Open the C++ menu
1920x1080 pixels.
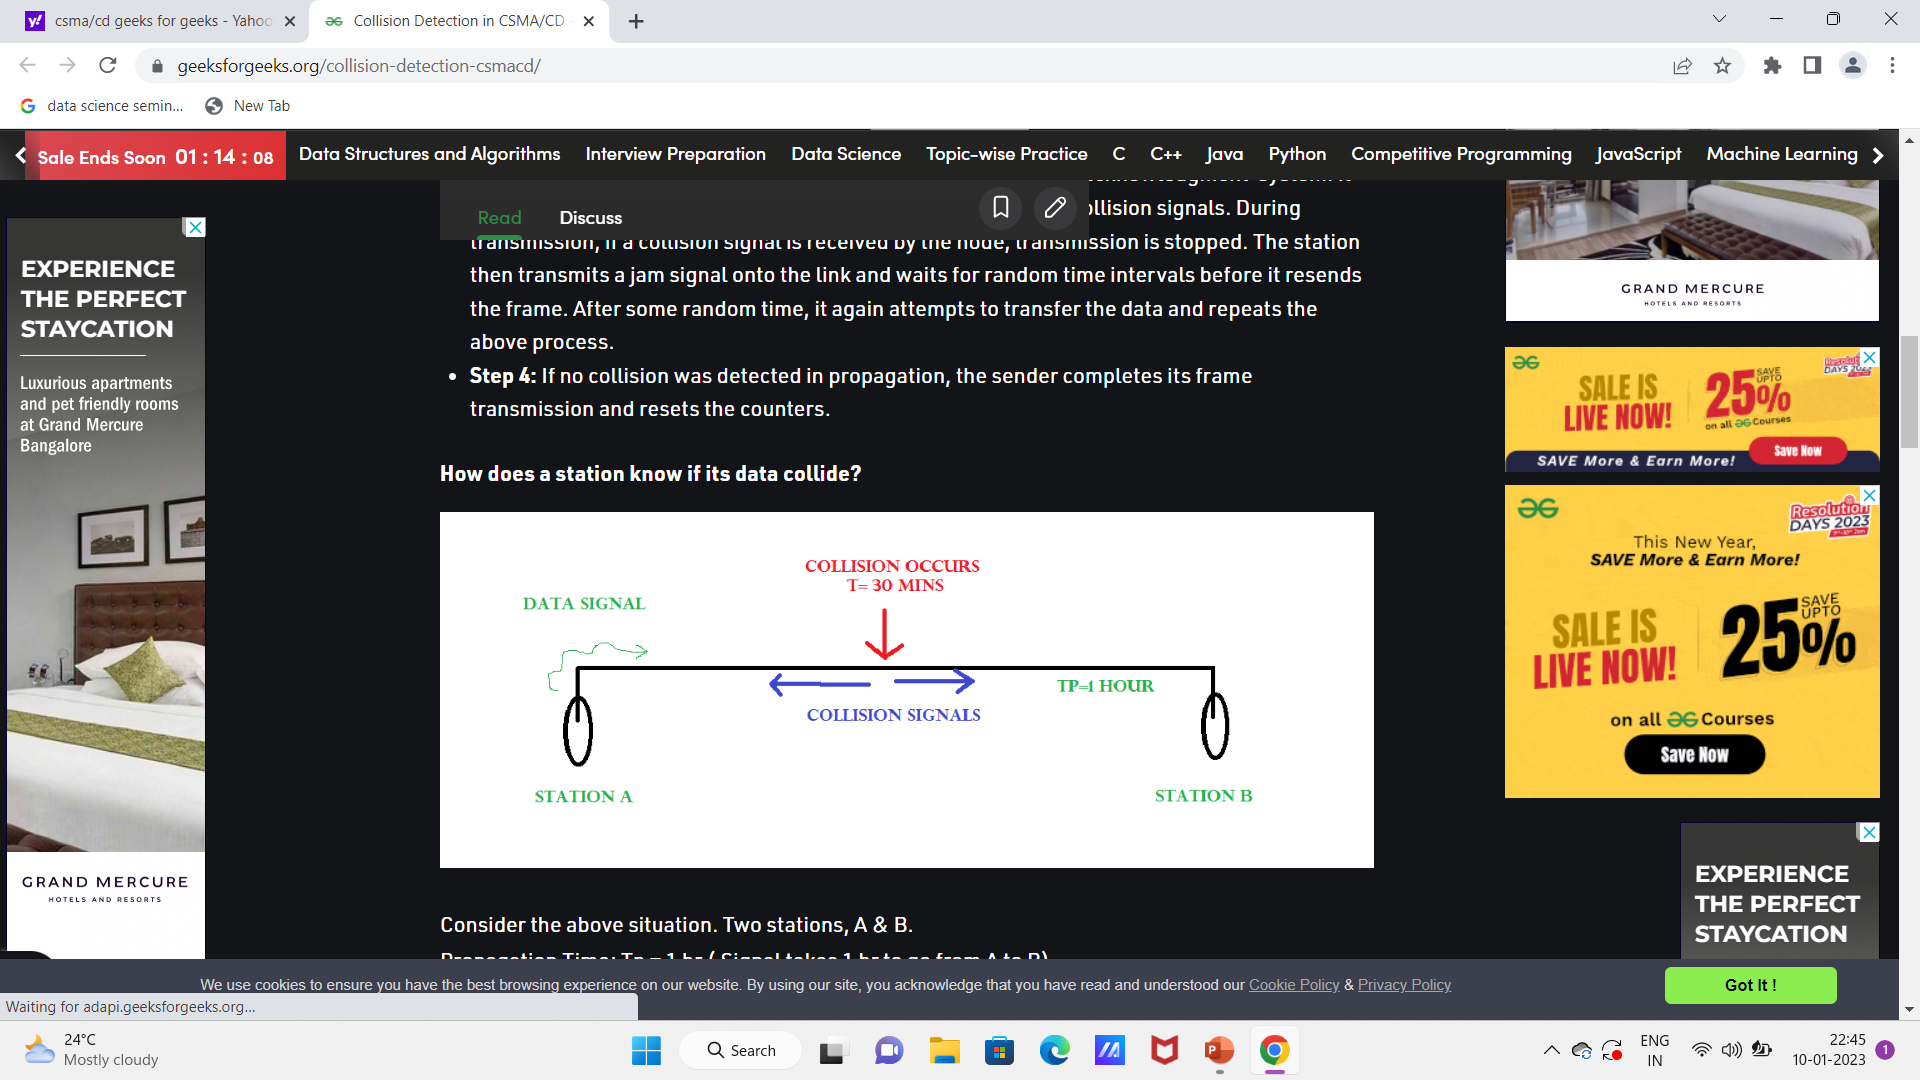tap(1166, 154)
